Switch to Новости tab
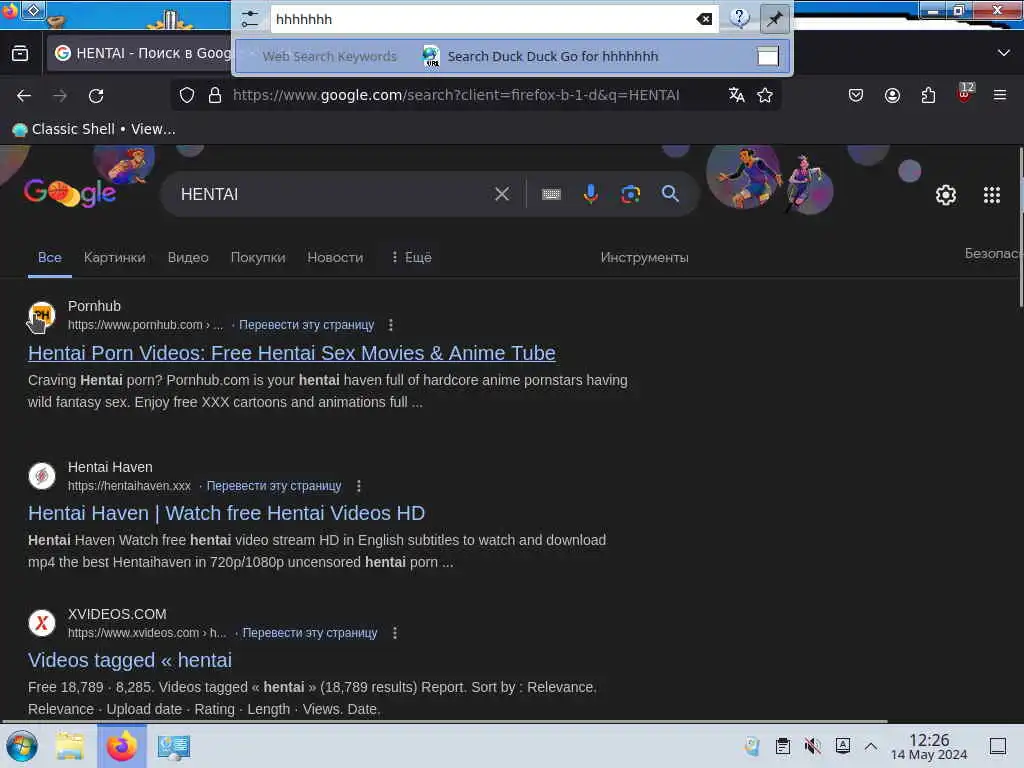The width and height of the screenshot is (1024, 768). point(335,257)
